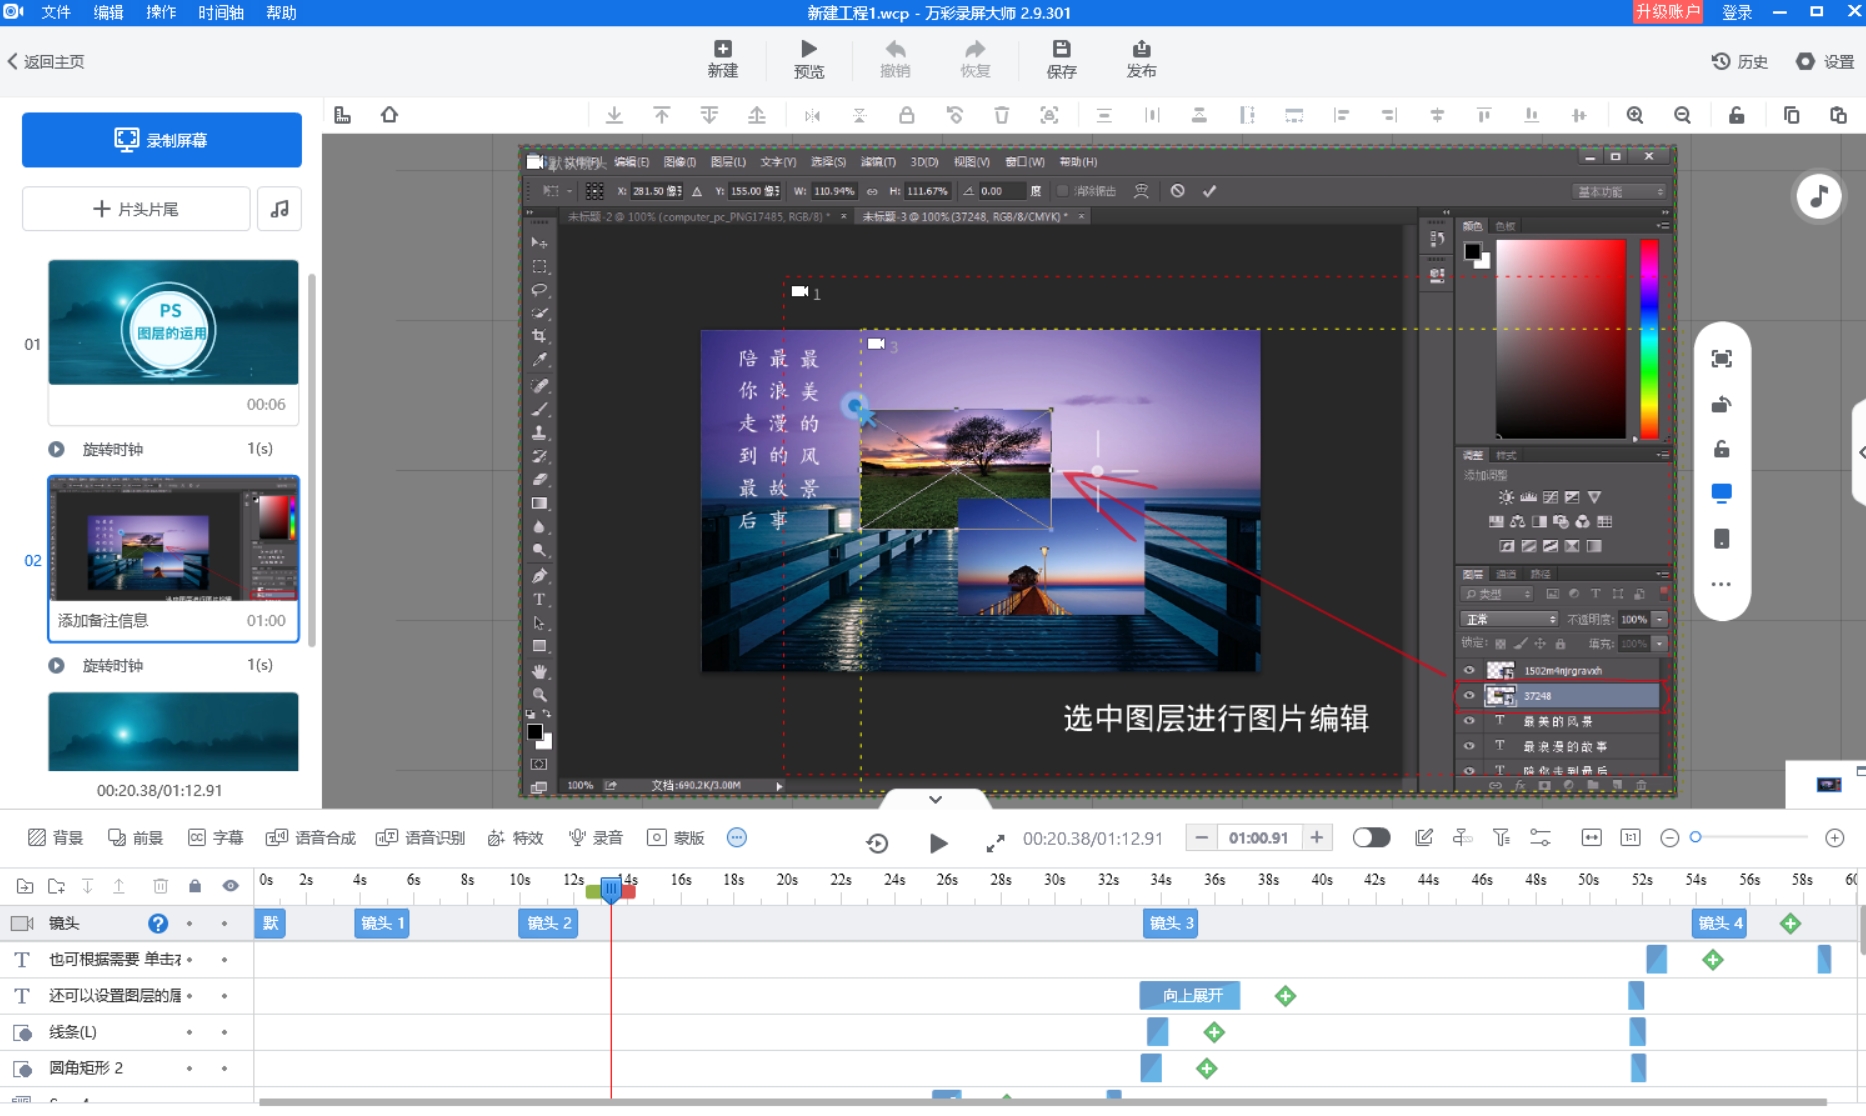Image resolution: width=1866 pixels, height=1116 pixels.
Task: Play the timeline with the play button
Action: pos(938,843)
